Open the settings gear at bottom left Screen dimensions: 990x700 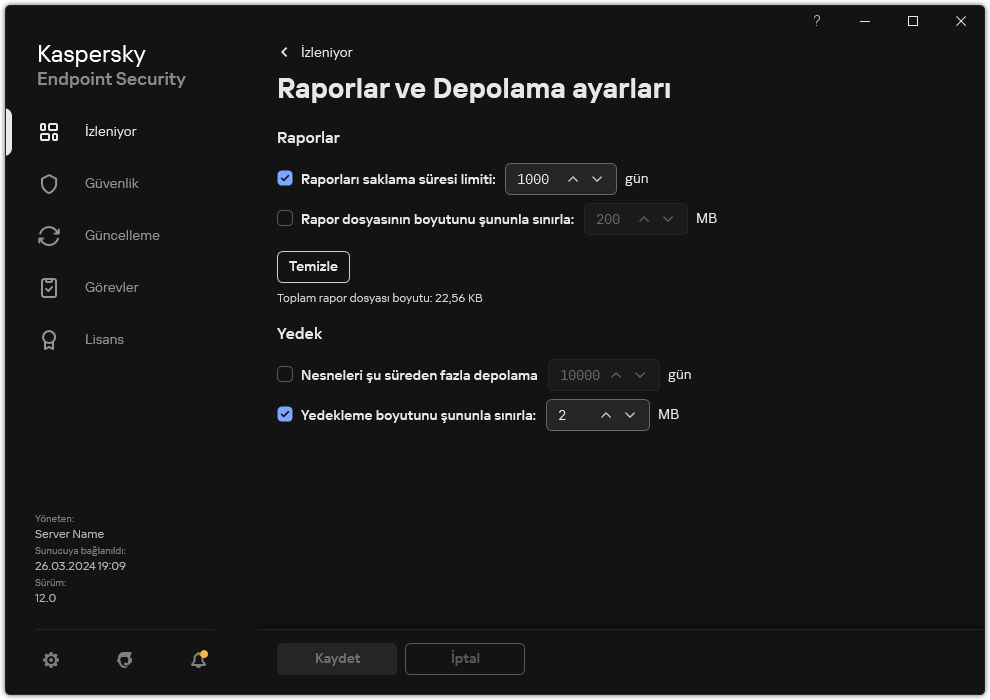coord(50,660)
